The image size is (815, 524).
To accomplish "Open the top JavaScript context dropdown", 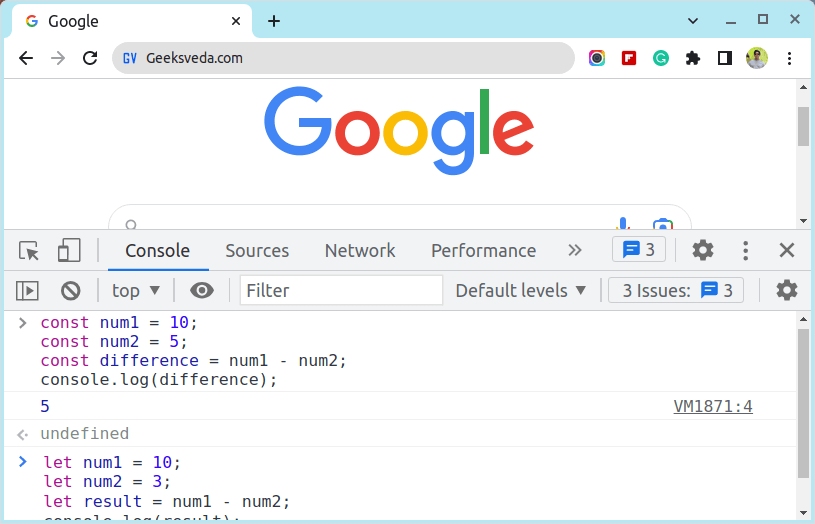I will coord(136,291).
